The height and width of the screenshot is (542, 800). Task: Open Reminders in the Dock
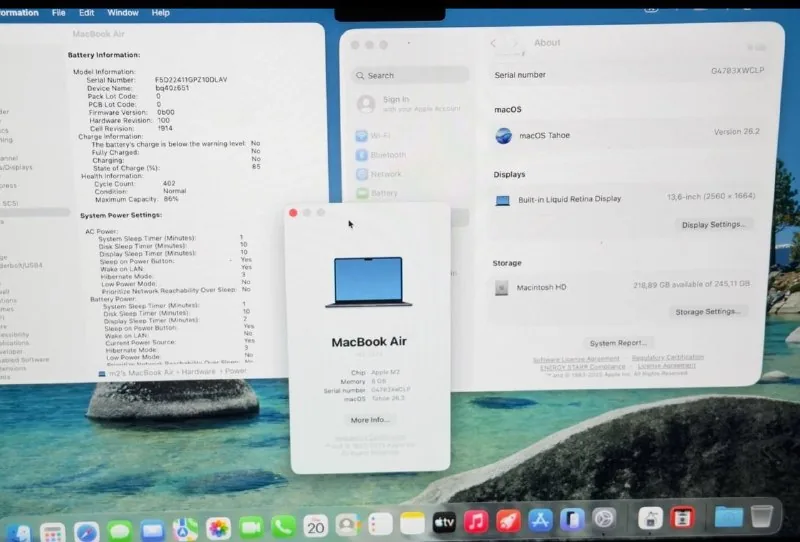[380, 524]
